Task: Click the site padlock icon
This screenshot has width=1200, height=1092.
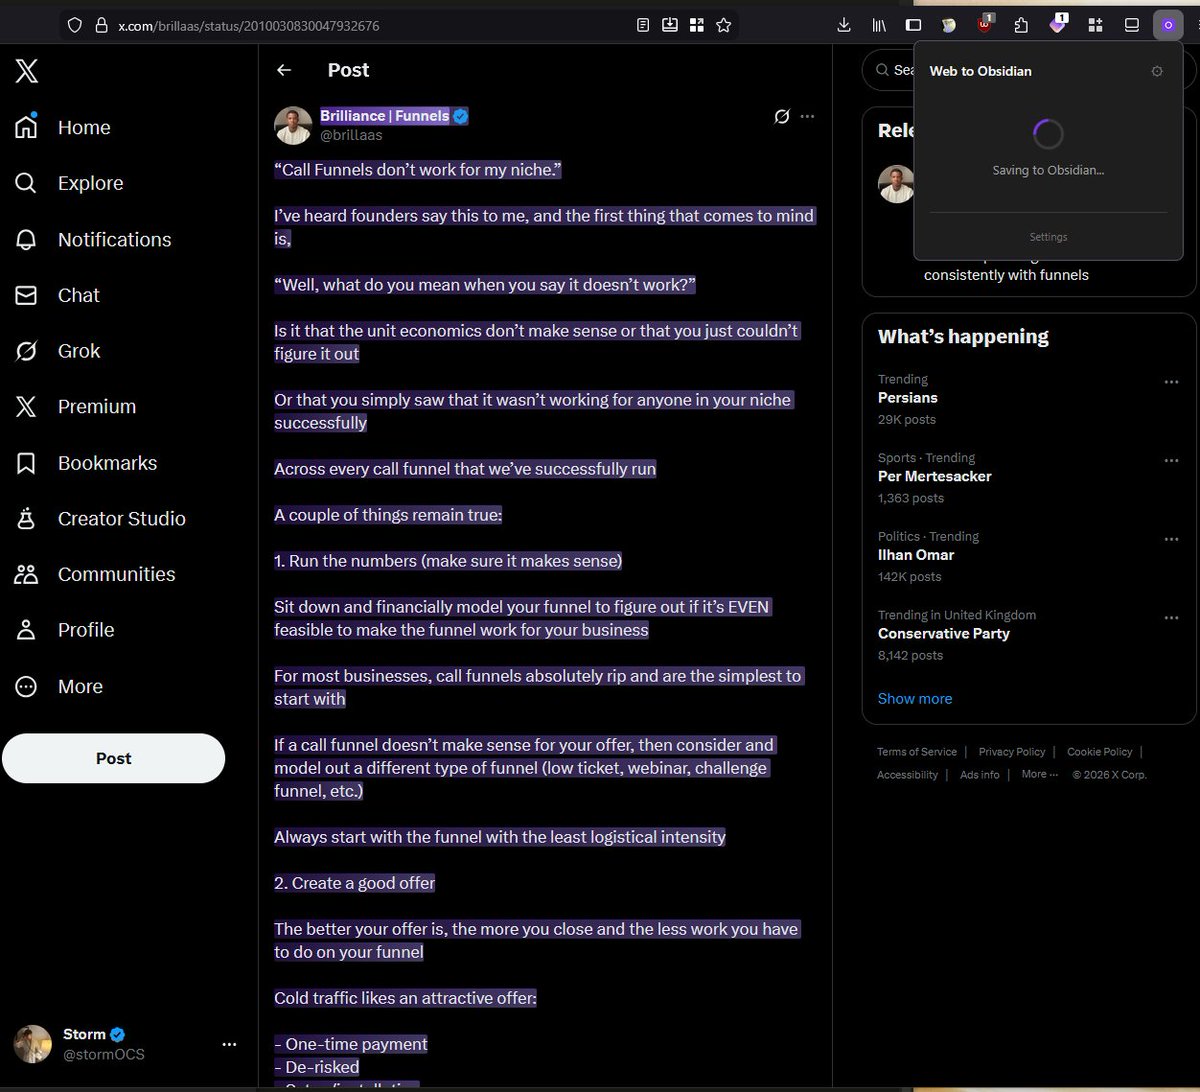Action: click(100, 25)
